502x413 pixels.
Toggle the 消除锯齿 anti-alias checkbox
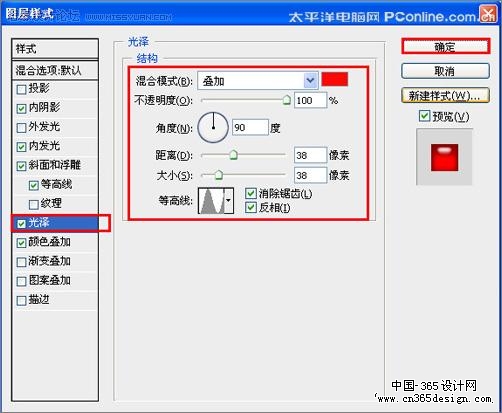coord(250,194)
